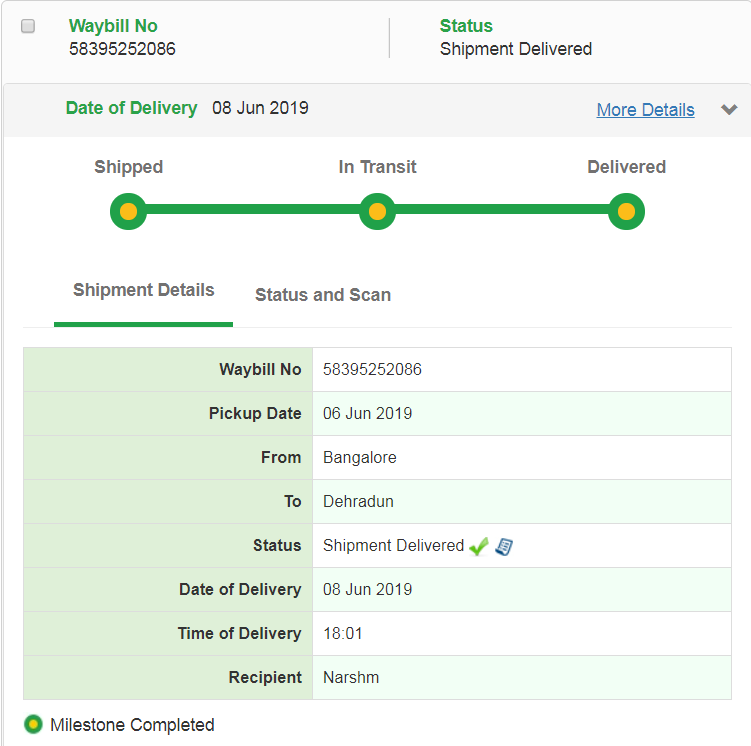Click the recipient name Narshm
Image resolution: width=751 pixels, height=746 pixels.
(351, 678)
